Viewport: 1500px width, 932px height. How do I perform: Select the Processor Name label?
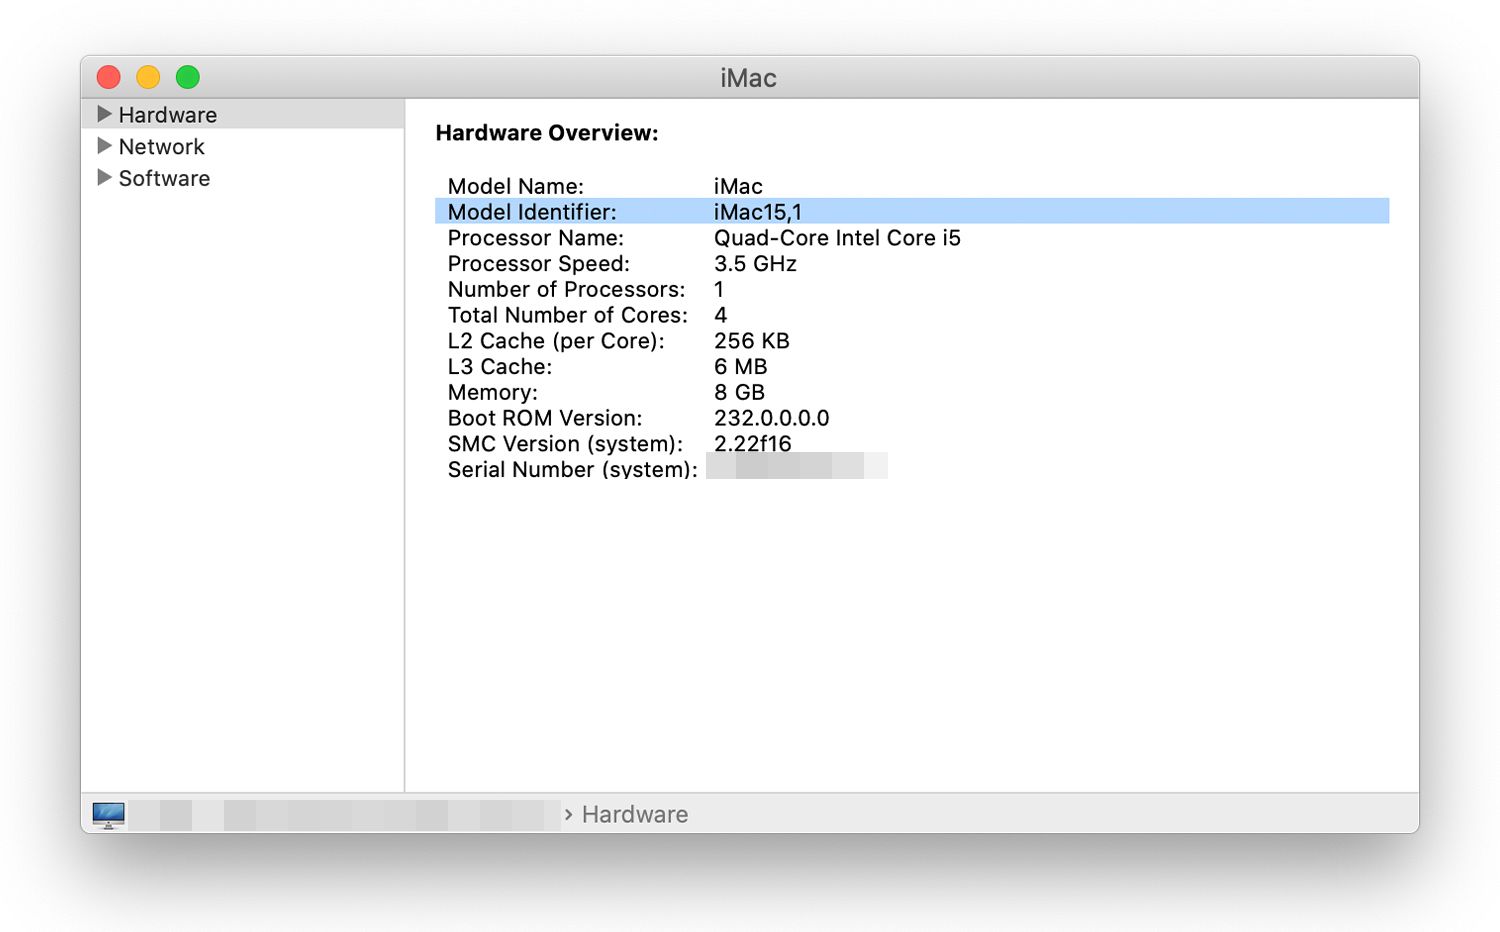tap(535, 238)
